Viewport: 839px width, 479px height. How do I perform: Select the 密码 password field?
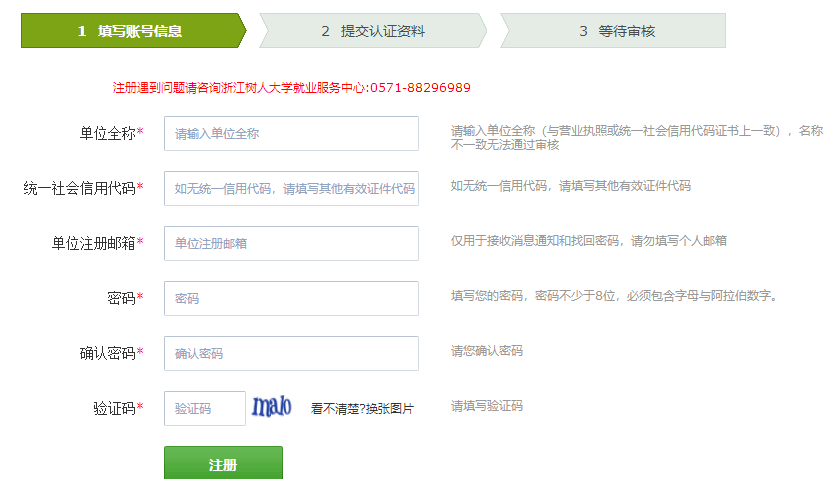(x=291, y=298)
